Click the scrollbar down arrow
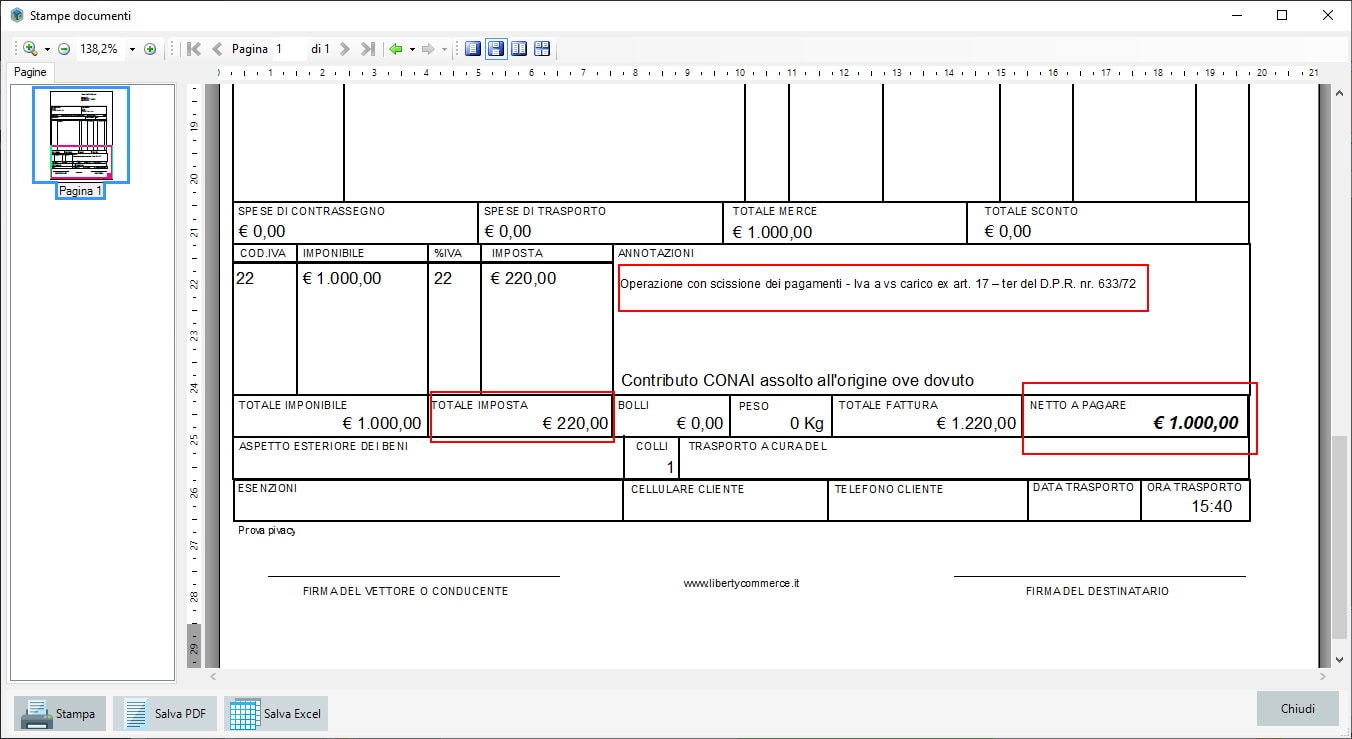Viewport: 1352px width, 739px height. tap(1340, 660)
